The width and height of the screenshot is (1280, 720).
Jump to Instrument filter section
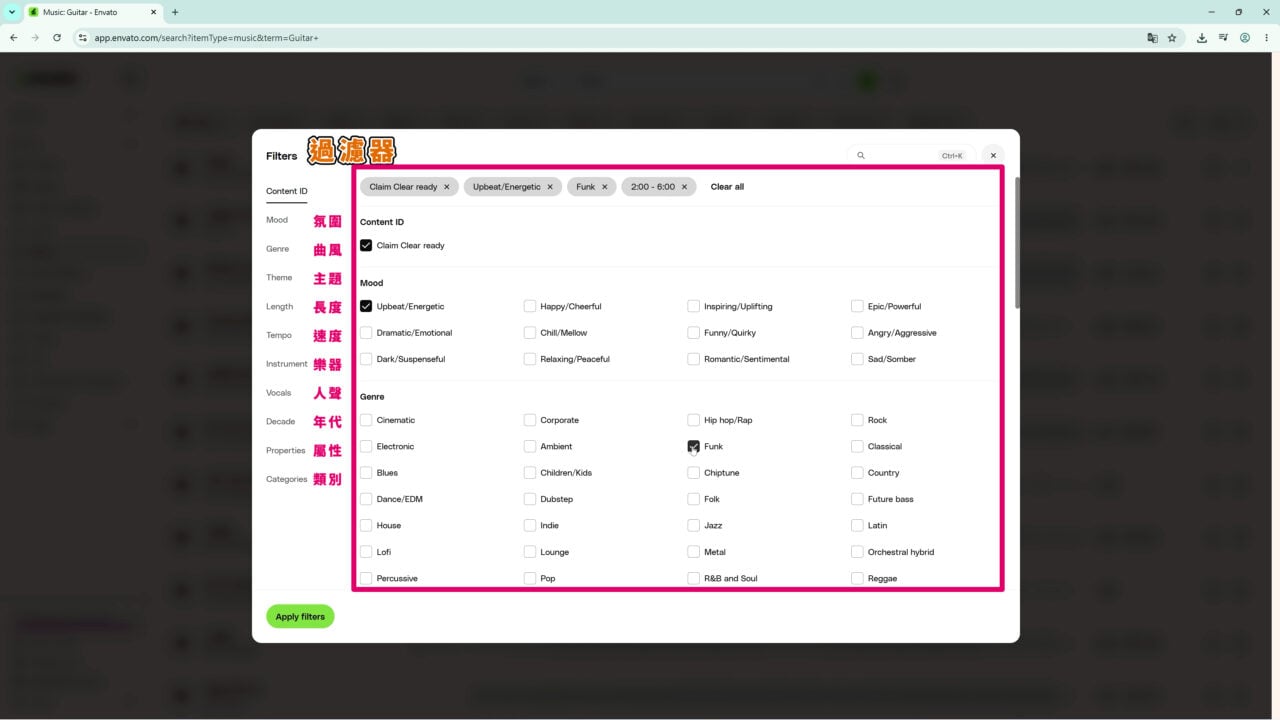(x=287, y=364)
